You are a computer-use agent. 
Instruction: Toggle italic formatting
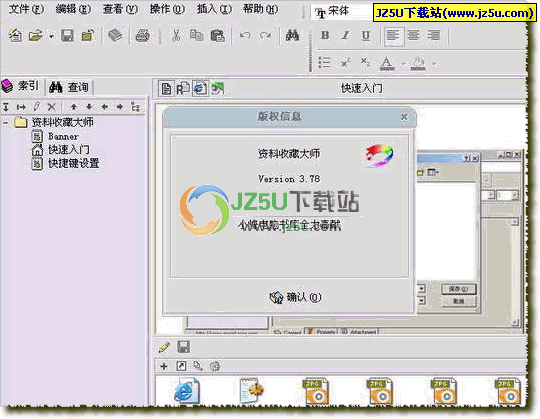pos(345,35)
